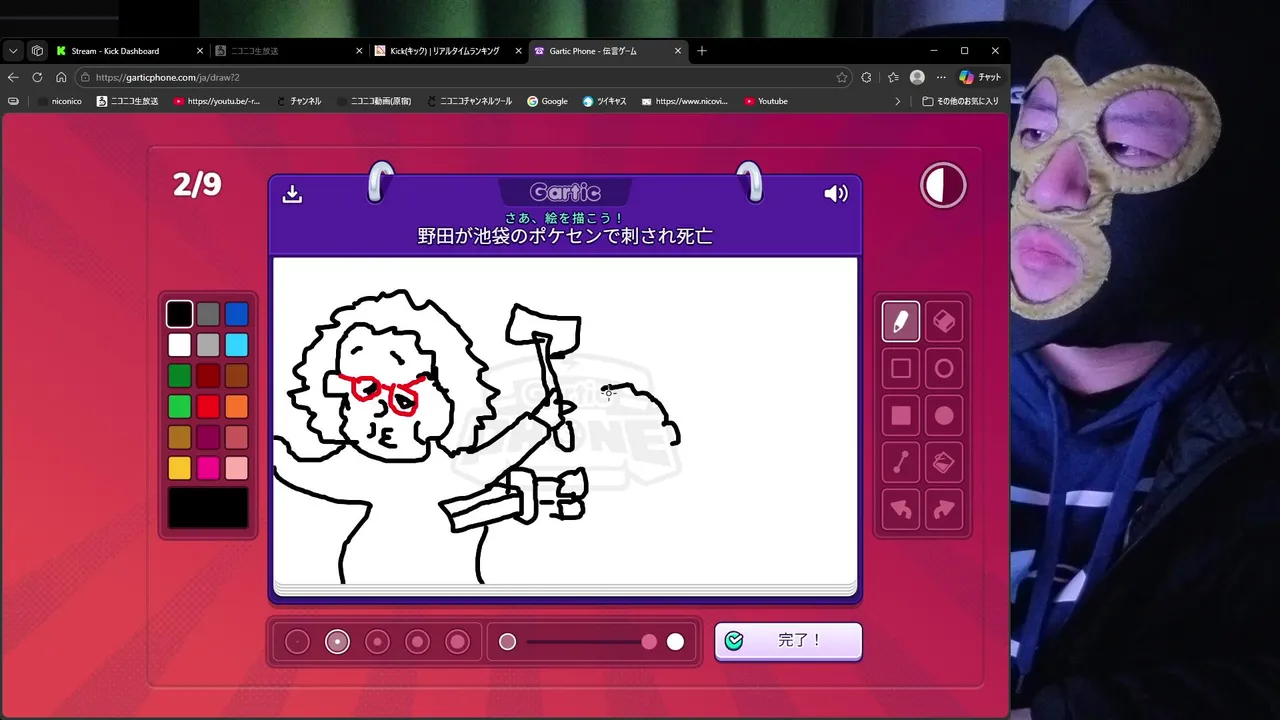Go back to the previous page
1280x720 pixels.
click(13, 77)
